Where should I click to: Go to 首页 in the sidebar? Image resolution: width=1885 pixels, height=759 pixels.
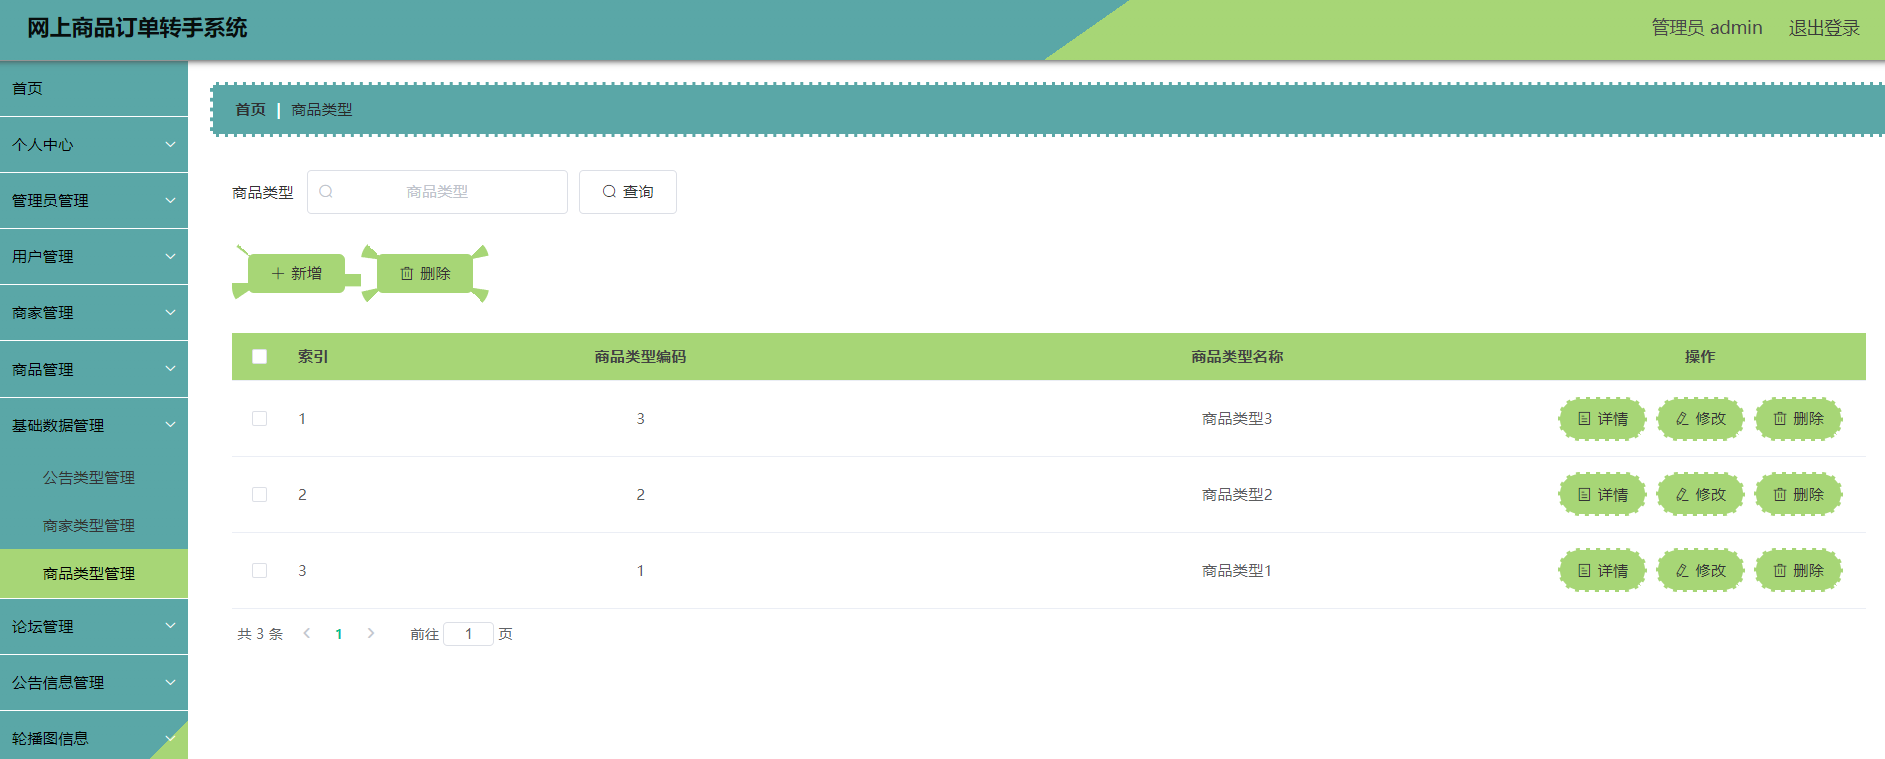click(94, 89)
